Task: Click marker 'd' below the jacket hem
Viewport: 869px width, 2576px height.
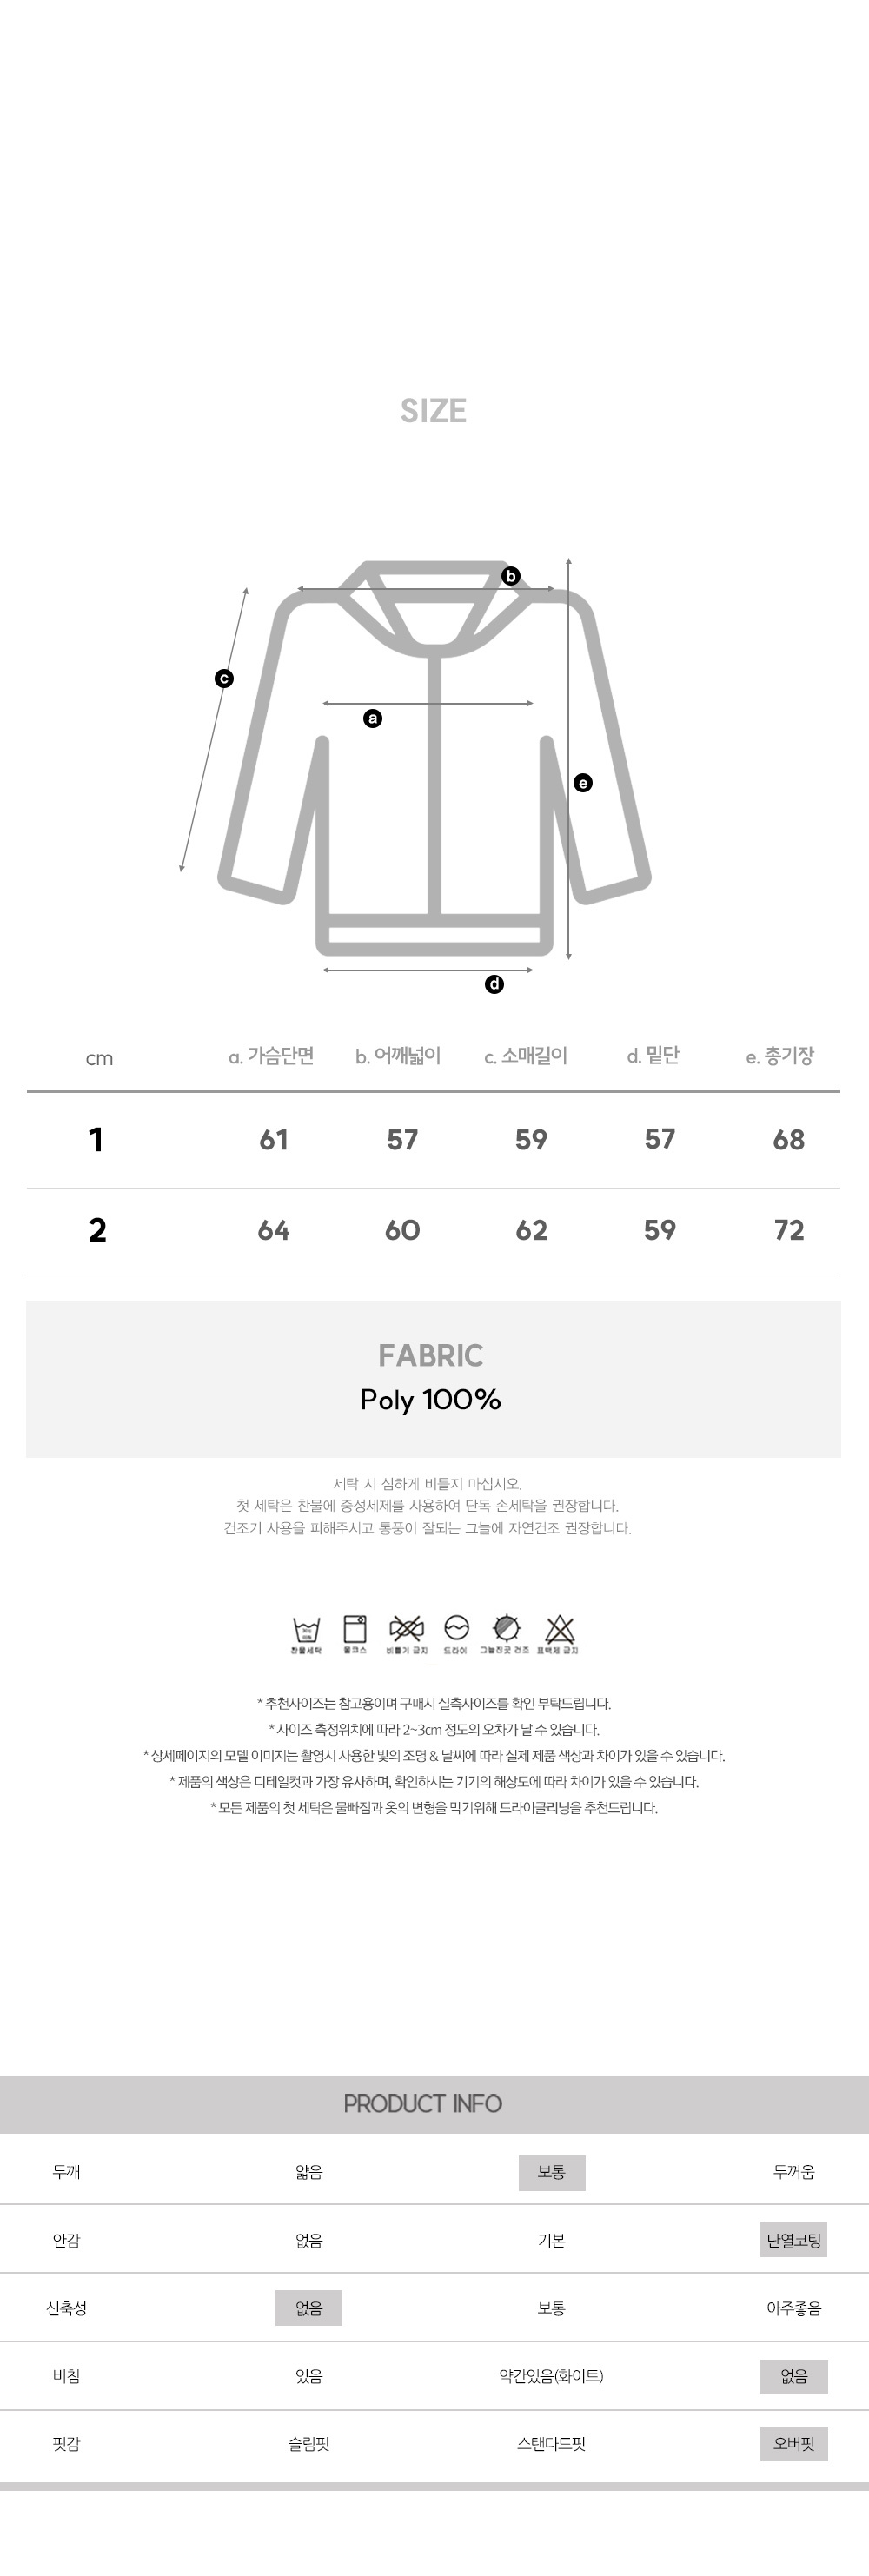Action: (494, 984)
